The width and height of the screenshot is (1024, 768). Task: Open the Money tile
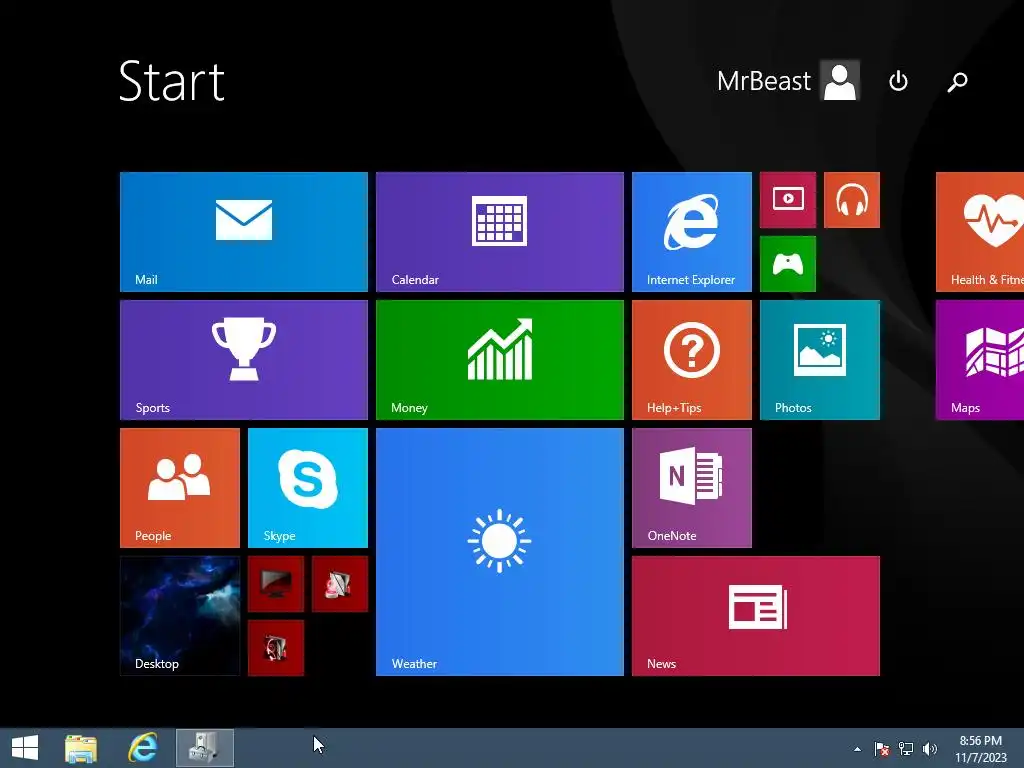(x=500, y=360)
